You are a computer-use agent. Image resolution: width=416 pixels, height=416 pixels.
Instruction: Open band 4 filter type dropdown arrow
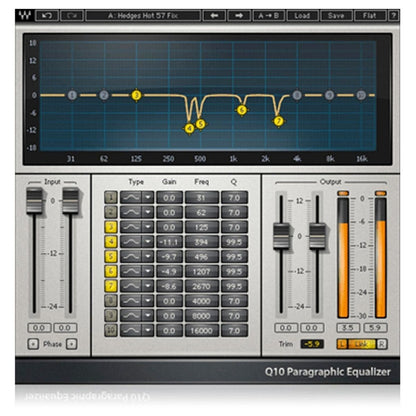(148, 242)
